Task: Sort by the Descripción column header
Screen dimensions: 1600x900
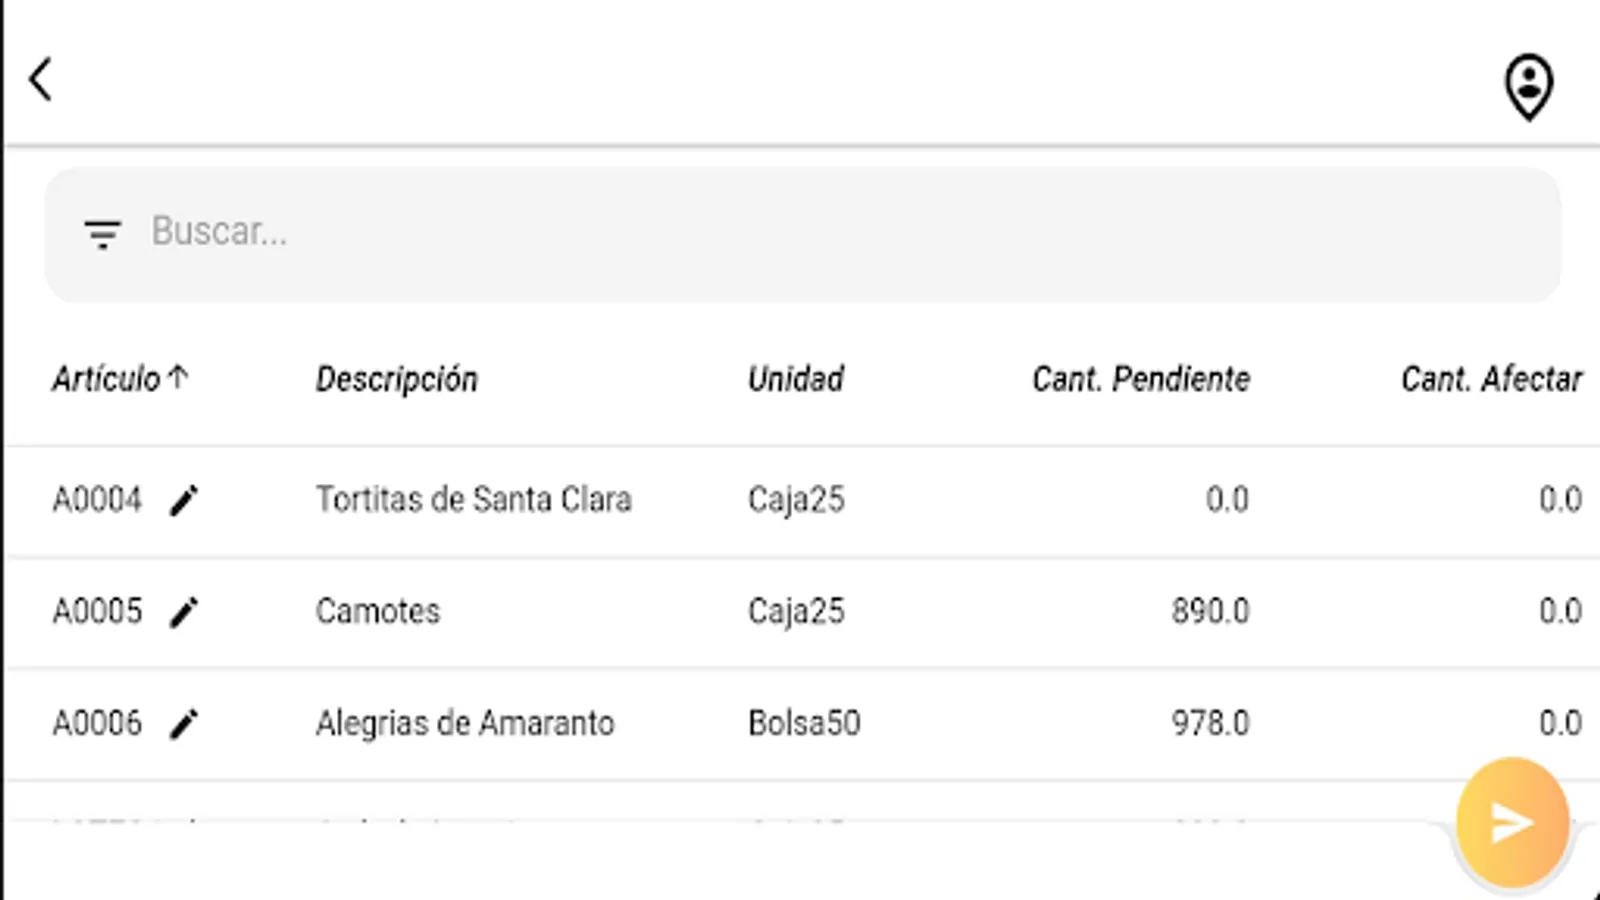Action: point(397,379)
